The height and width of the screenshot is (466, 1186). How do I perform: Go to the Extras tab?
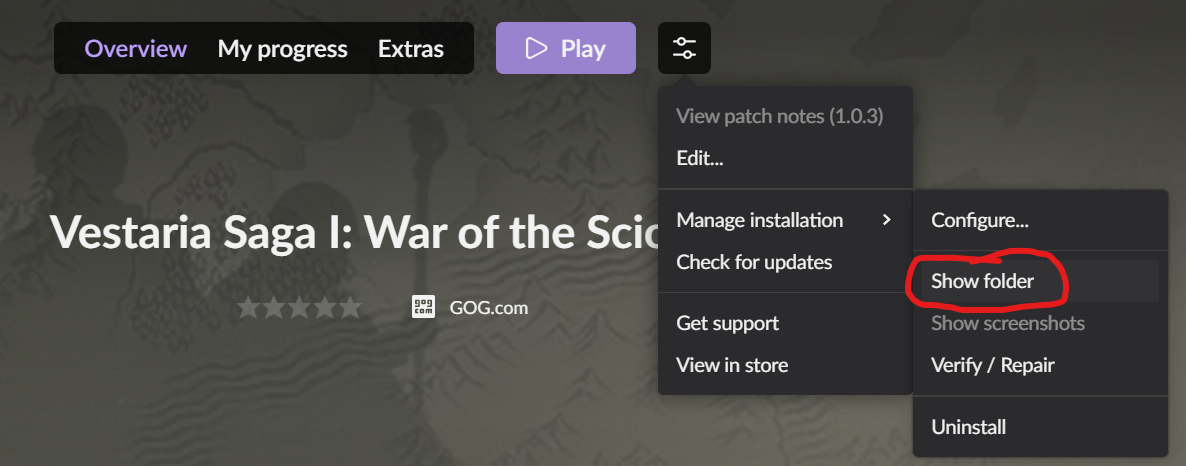coord(411,48)
